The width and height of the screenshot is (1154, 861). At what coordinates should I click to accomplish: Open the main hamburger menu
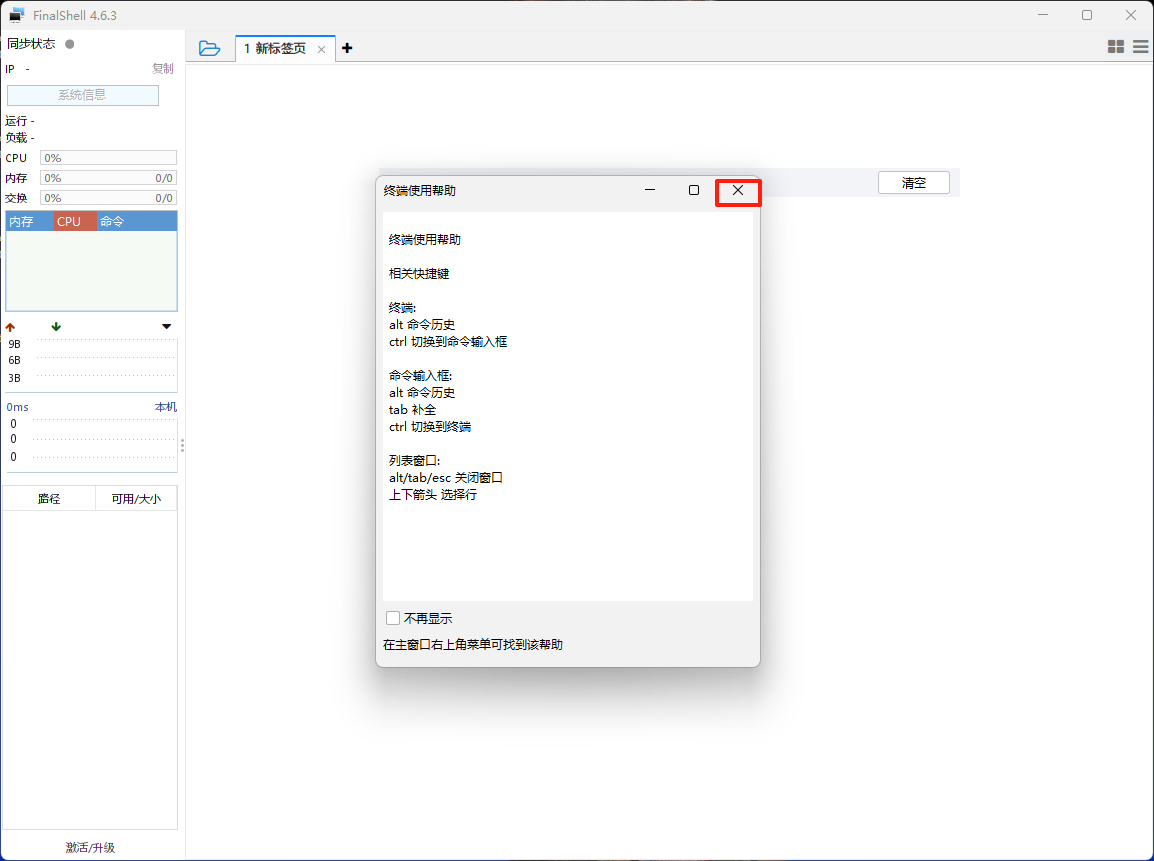click(x=1141, y=47)
